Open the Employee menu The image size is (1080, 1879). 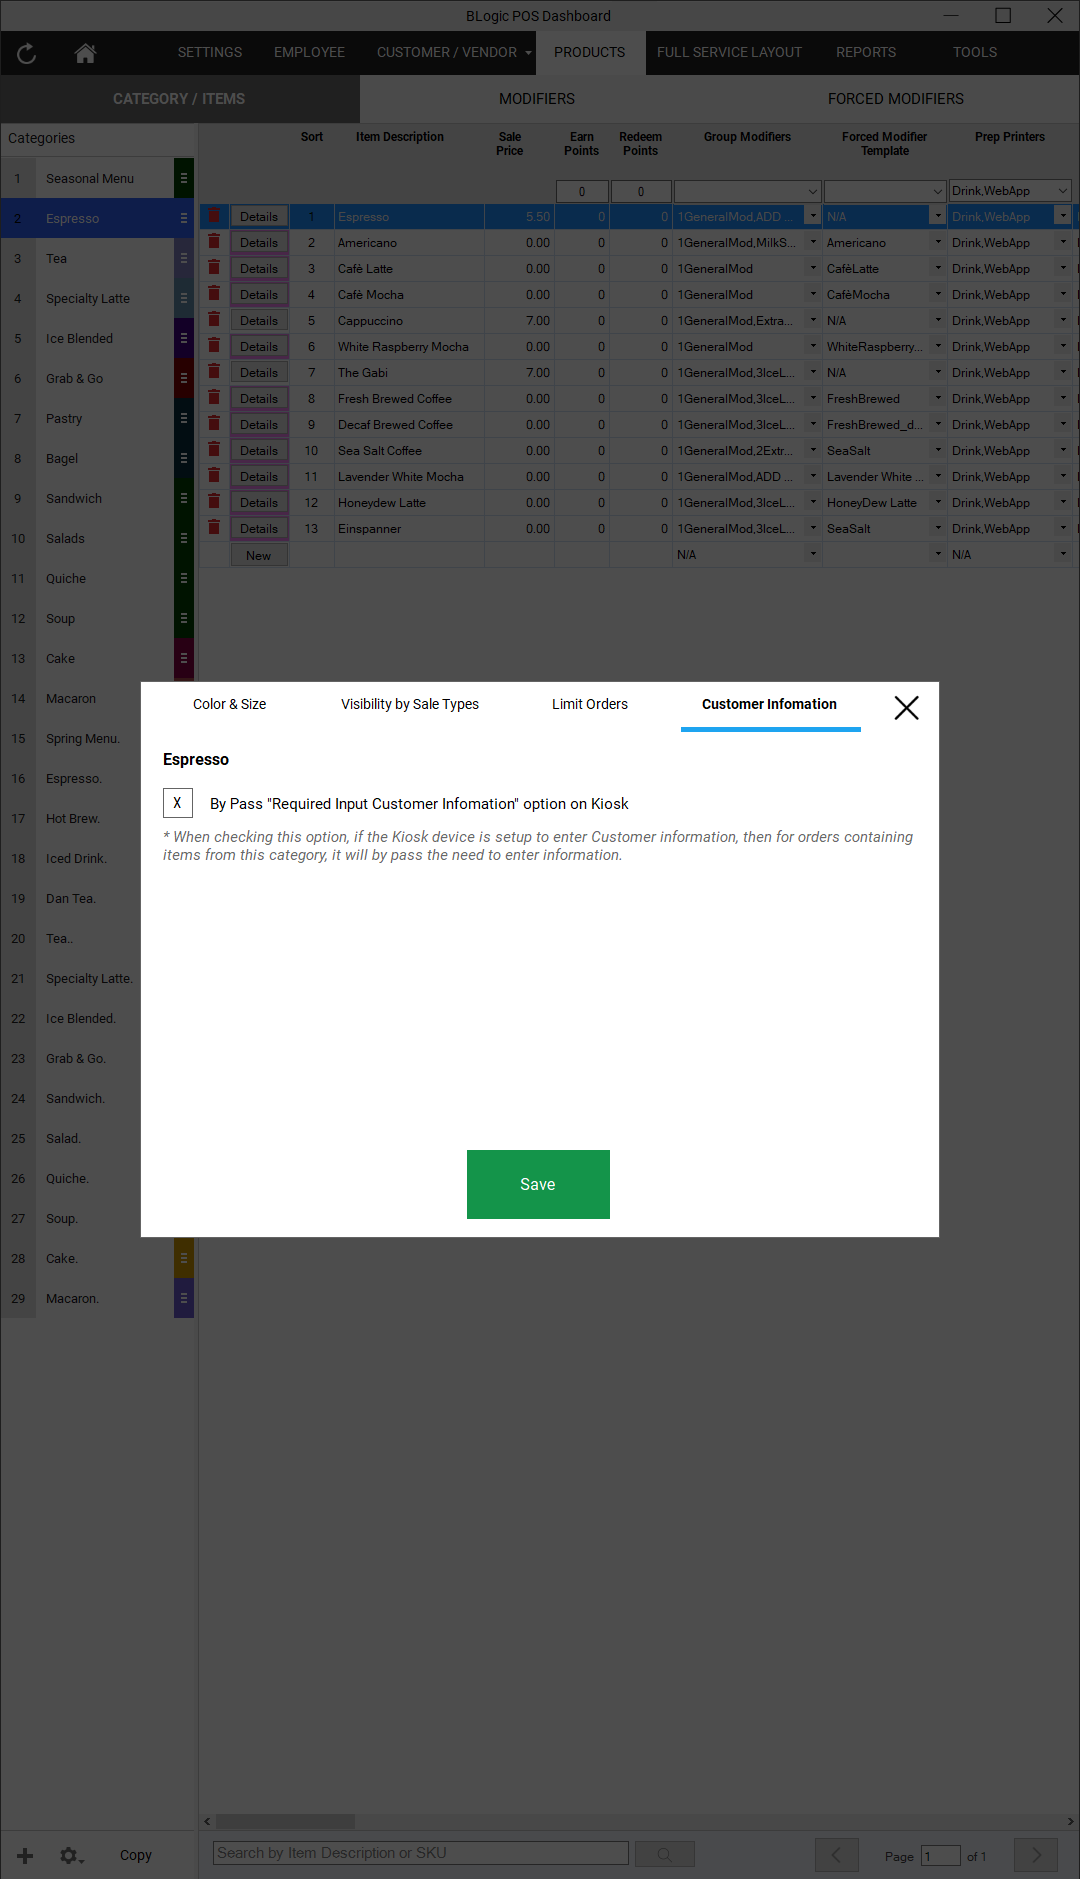310,52
